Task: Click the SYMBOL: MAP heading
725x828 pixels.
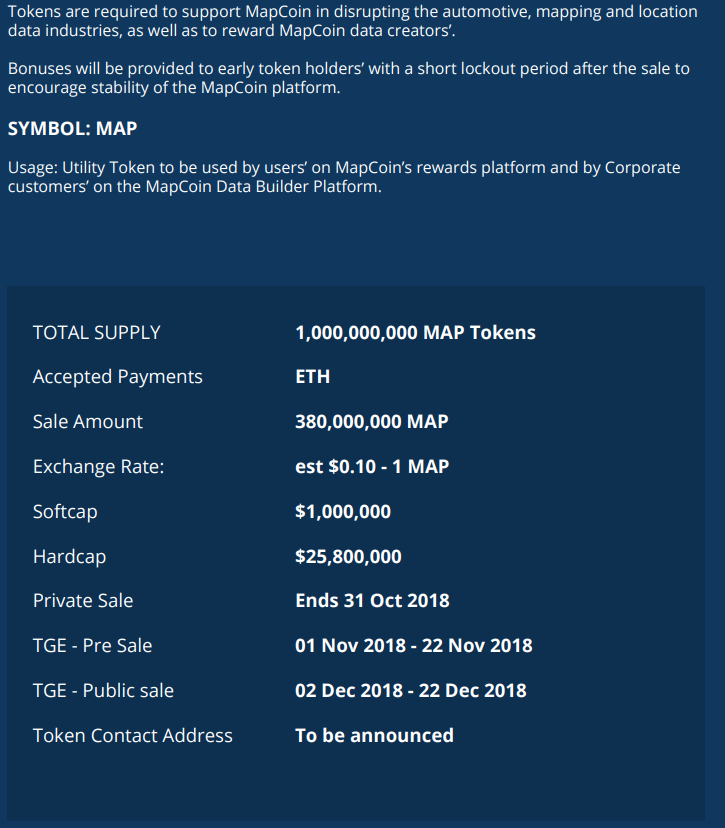Action: [72, 129]
